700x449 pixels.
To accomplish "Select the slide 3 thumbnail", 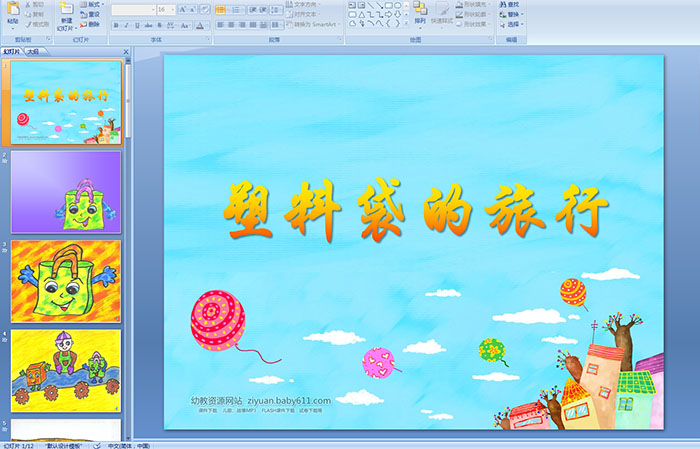I will [x=66, y=280].
